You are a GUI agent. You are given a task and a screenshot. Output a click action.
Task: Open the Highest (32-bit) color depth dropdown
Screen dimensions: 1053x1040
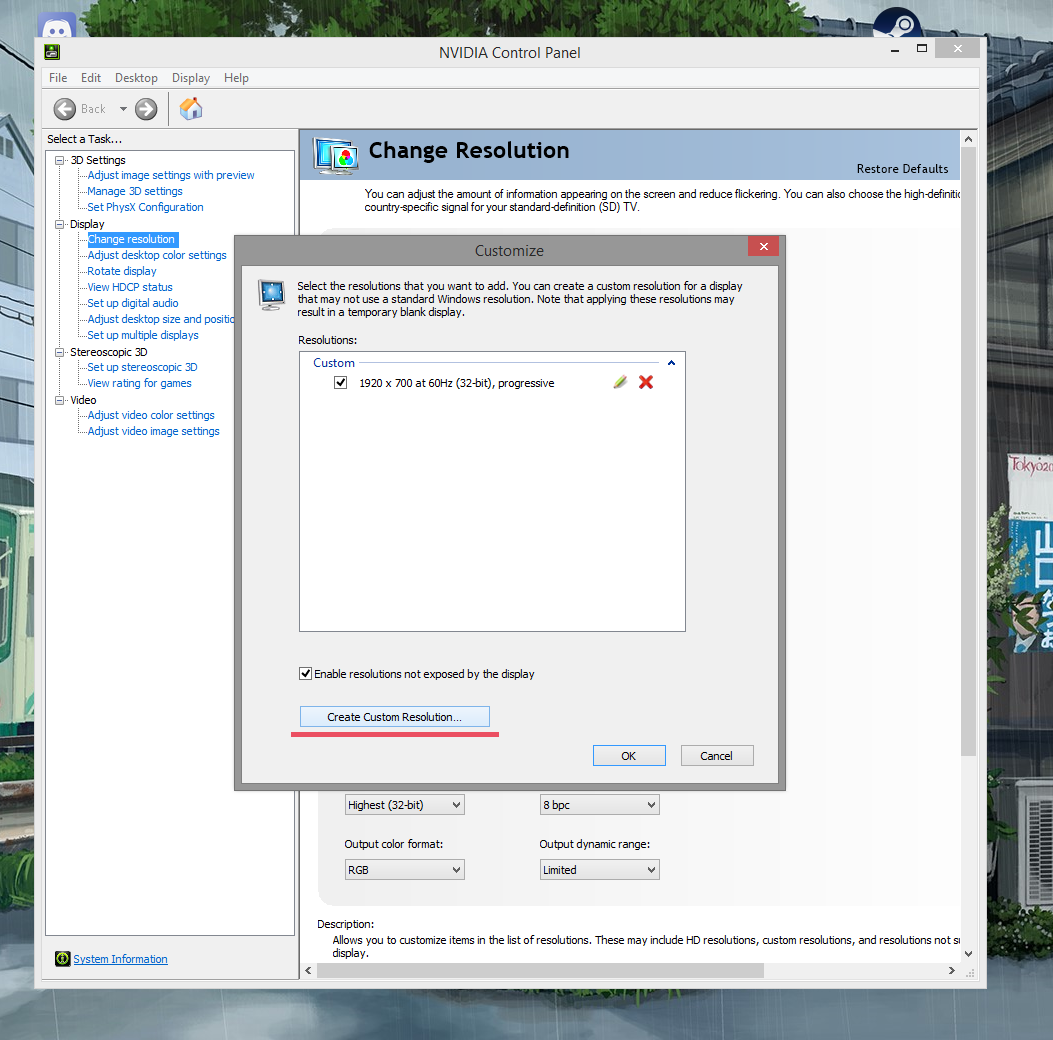pyautogui.click(x=404, y=804)
